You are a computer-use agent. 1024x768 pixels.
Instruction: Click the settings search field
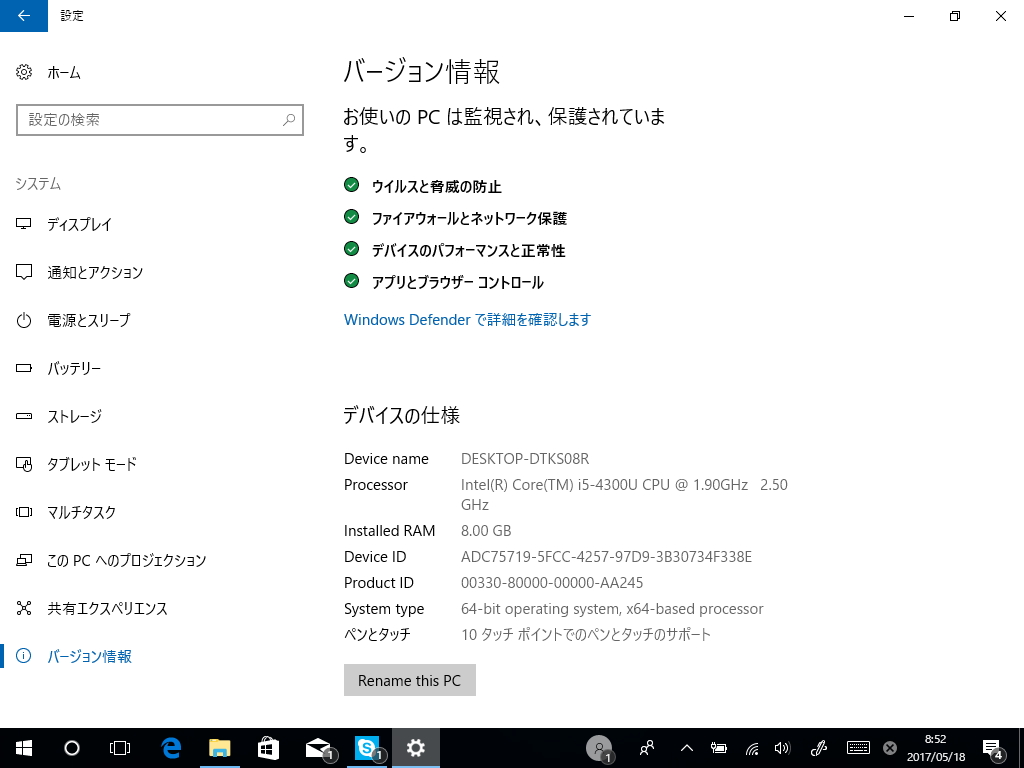(x=160, y=119)
